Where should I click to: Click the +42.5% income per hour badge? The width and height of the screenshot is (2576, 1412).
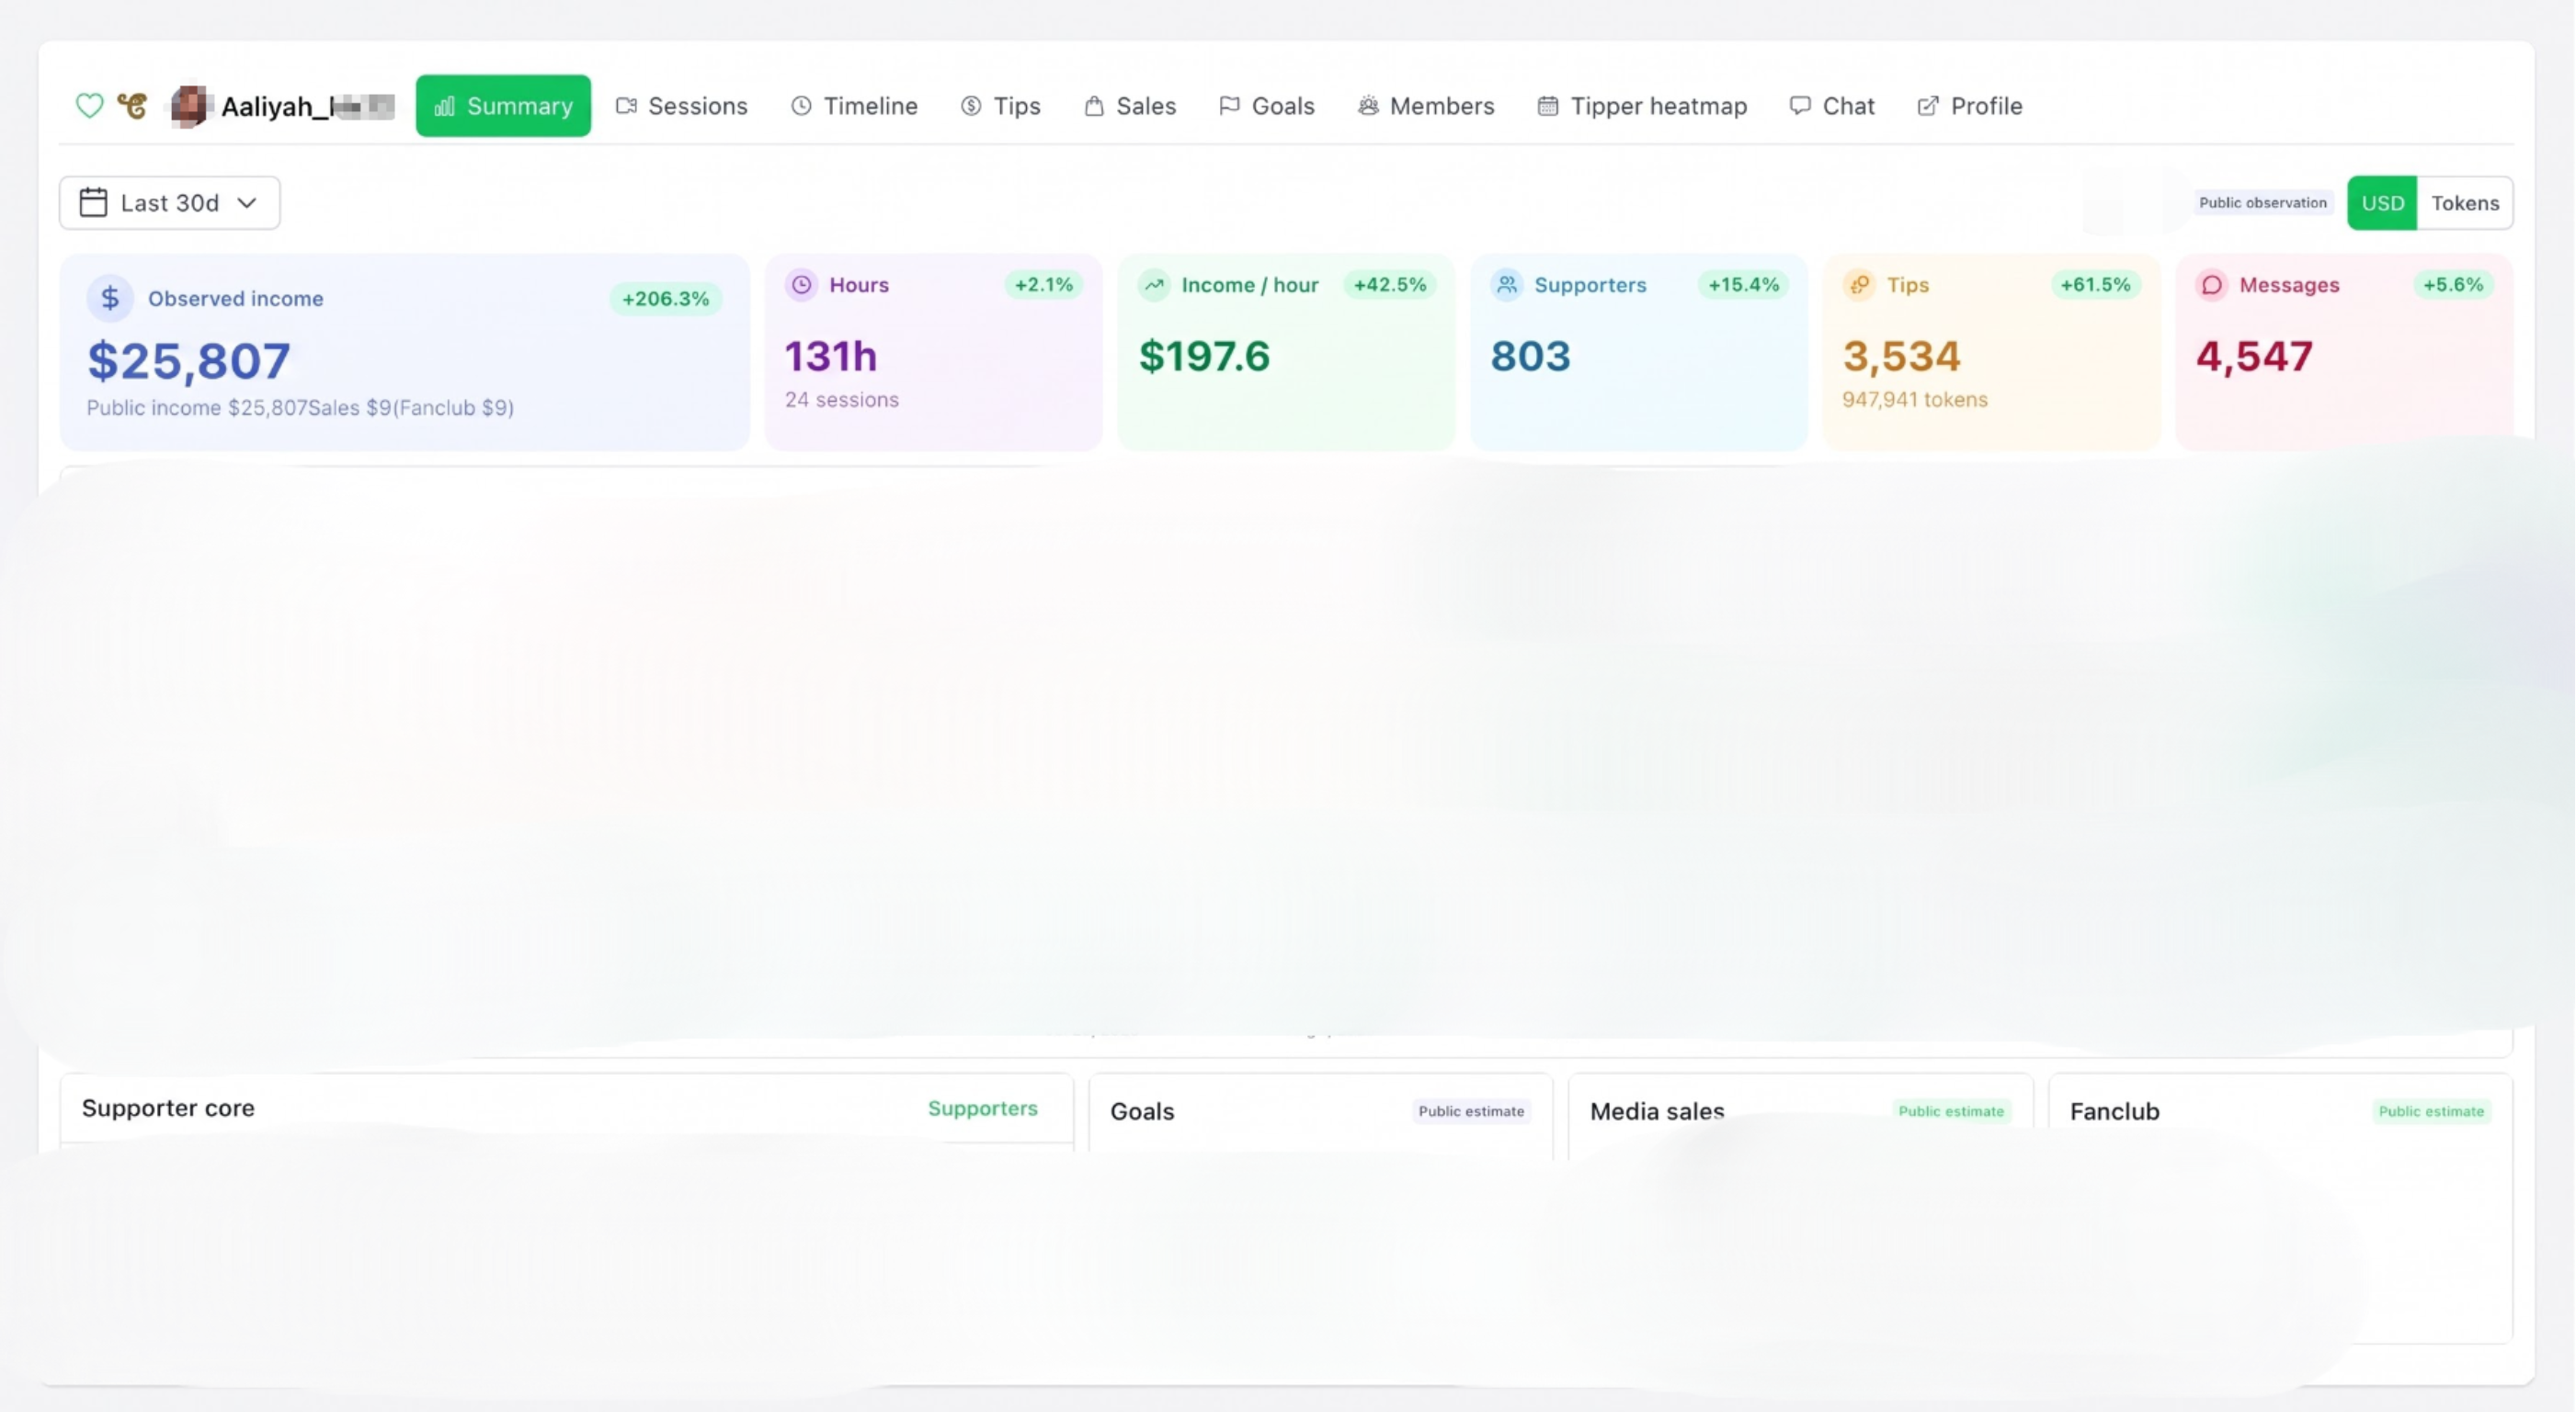pos(1389,285)
